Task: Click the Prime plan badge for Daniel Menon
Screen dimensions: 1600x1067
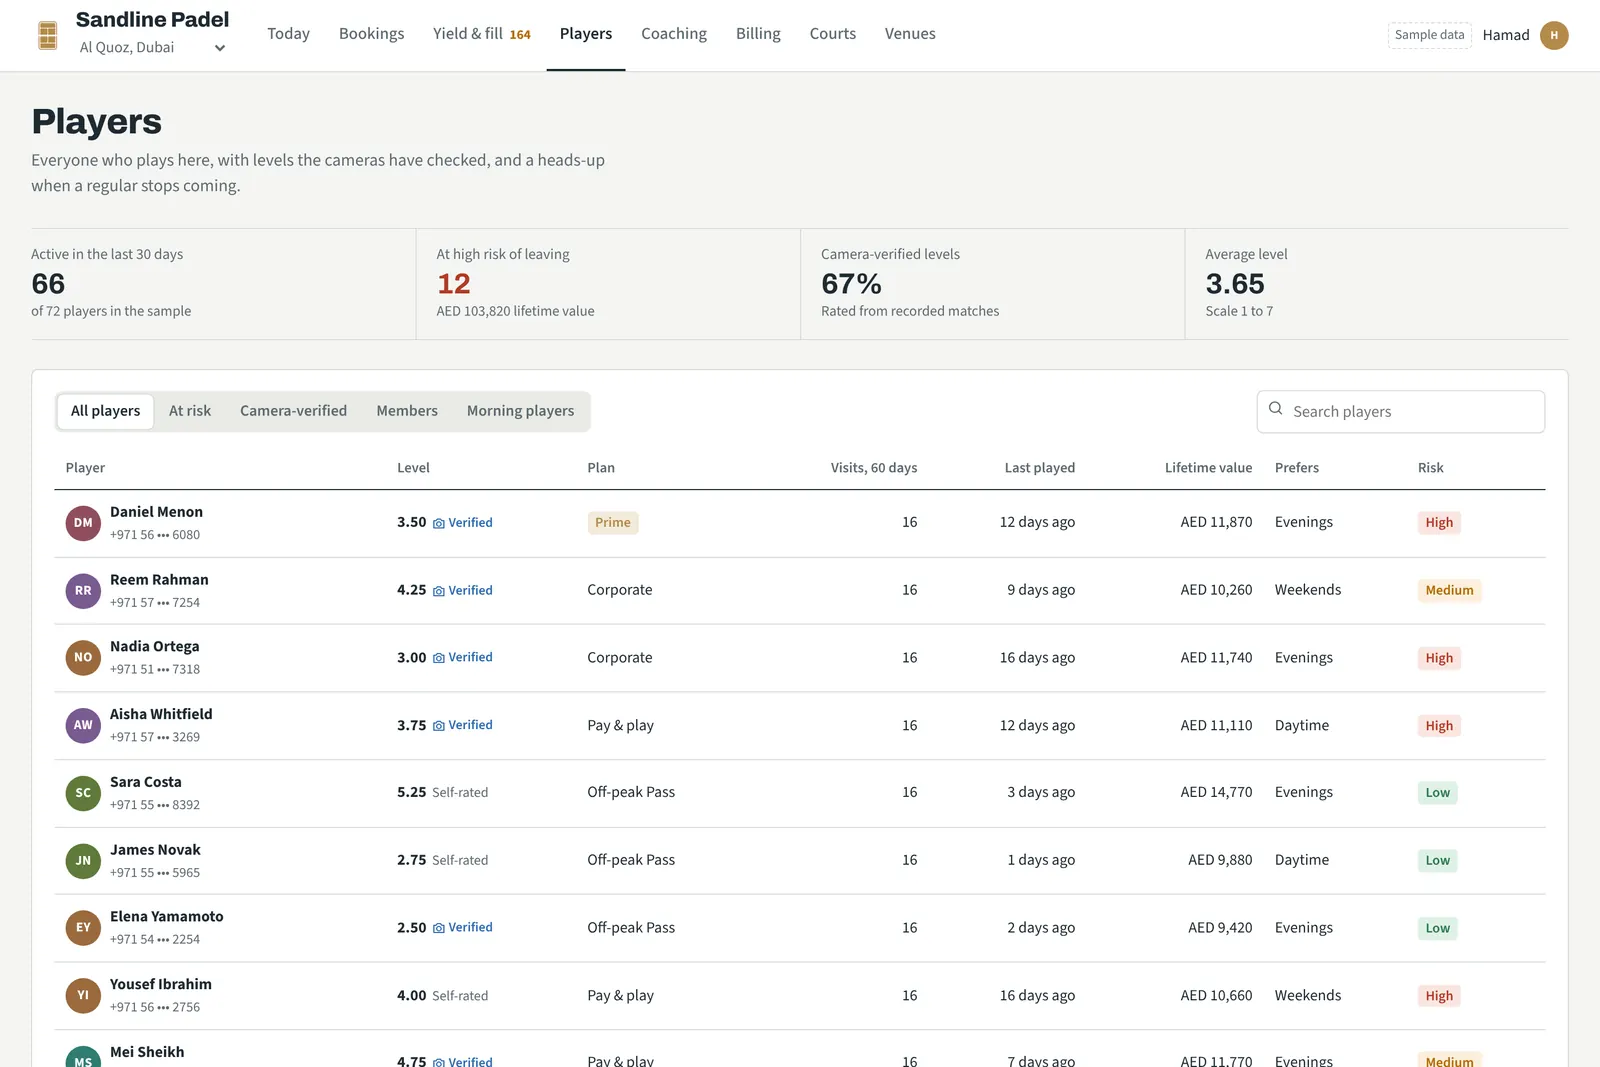Action: pyautogui.click(x=613, y=523)
